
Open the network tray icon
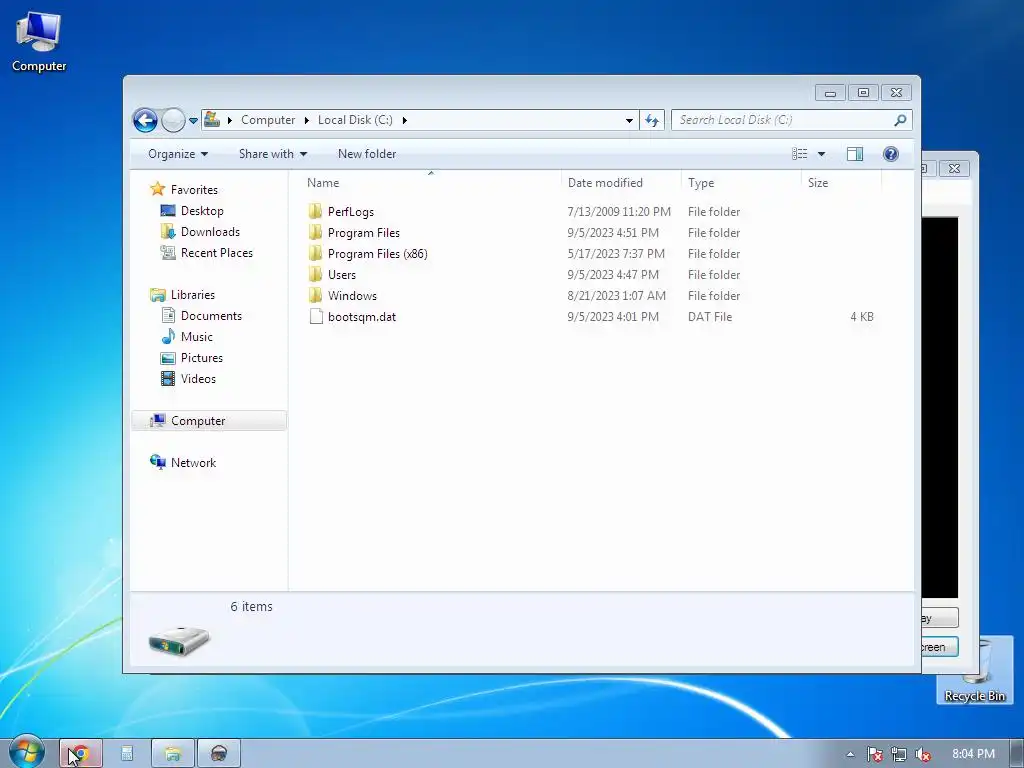click(899, 754)
